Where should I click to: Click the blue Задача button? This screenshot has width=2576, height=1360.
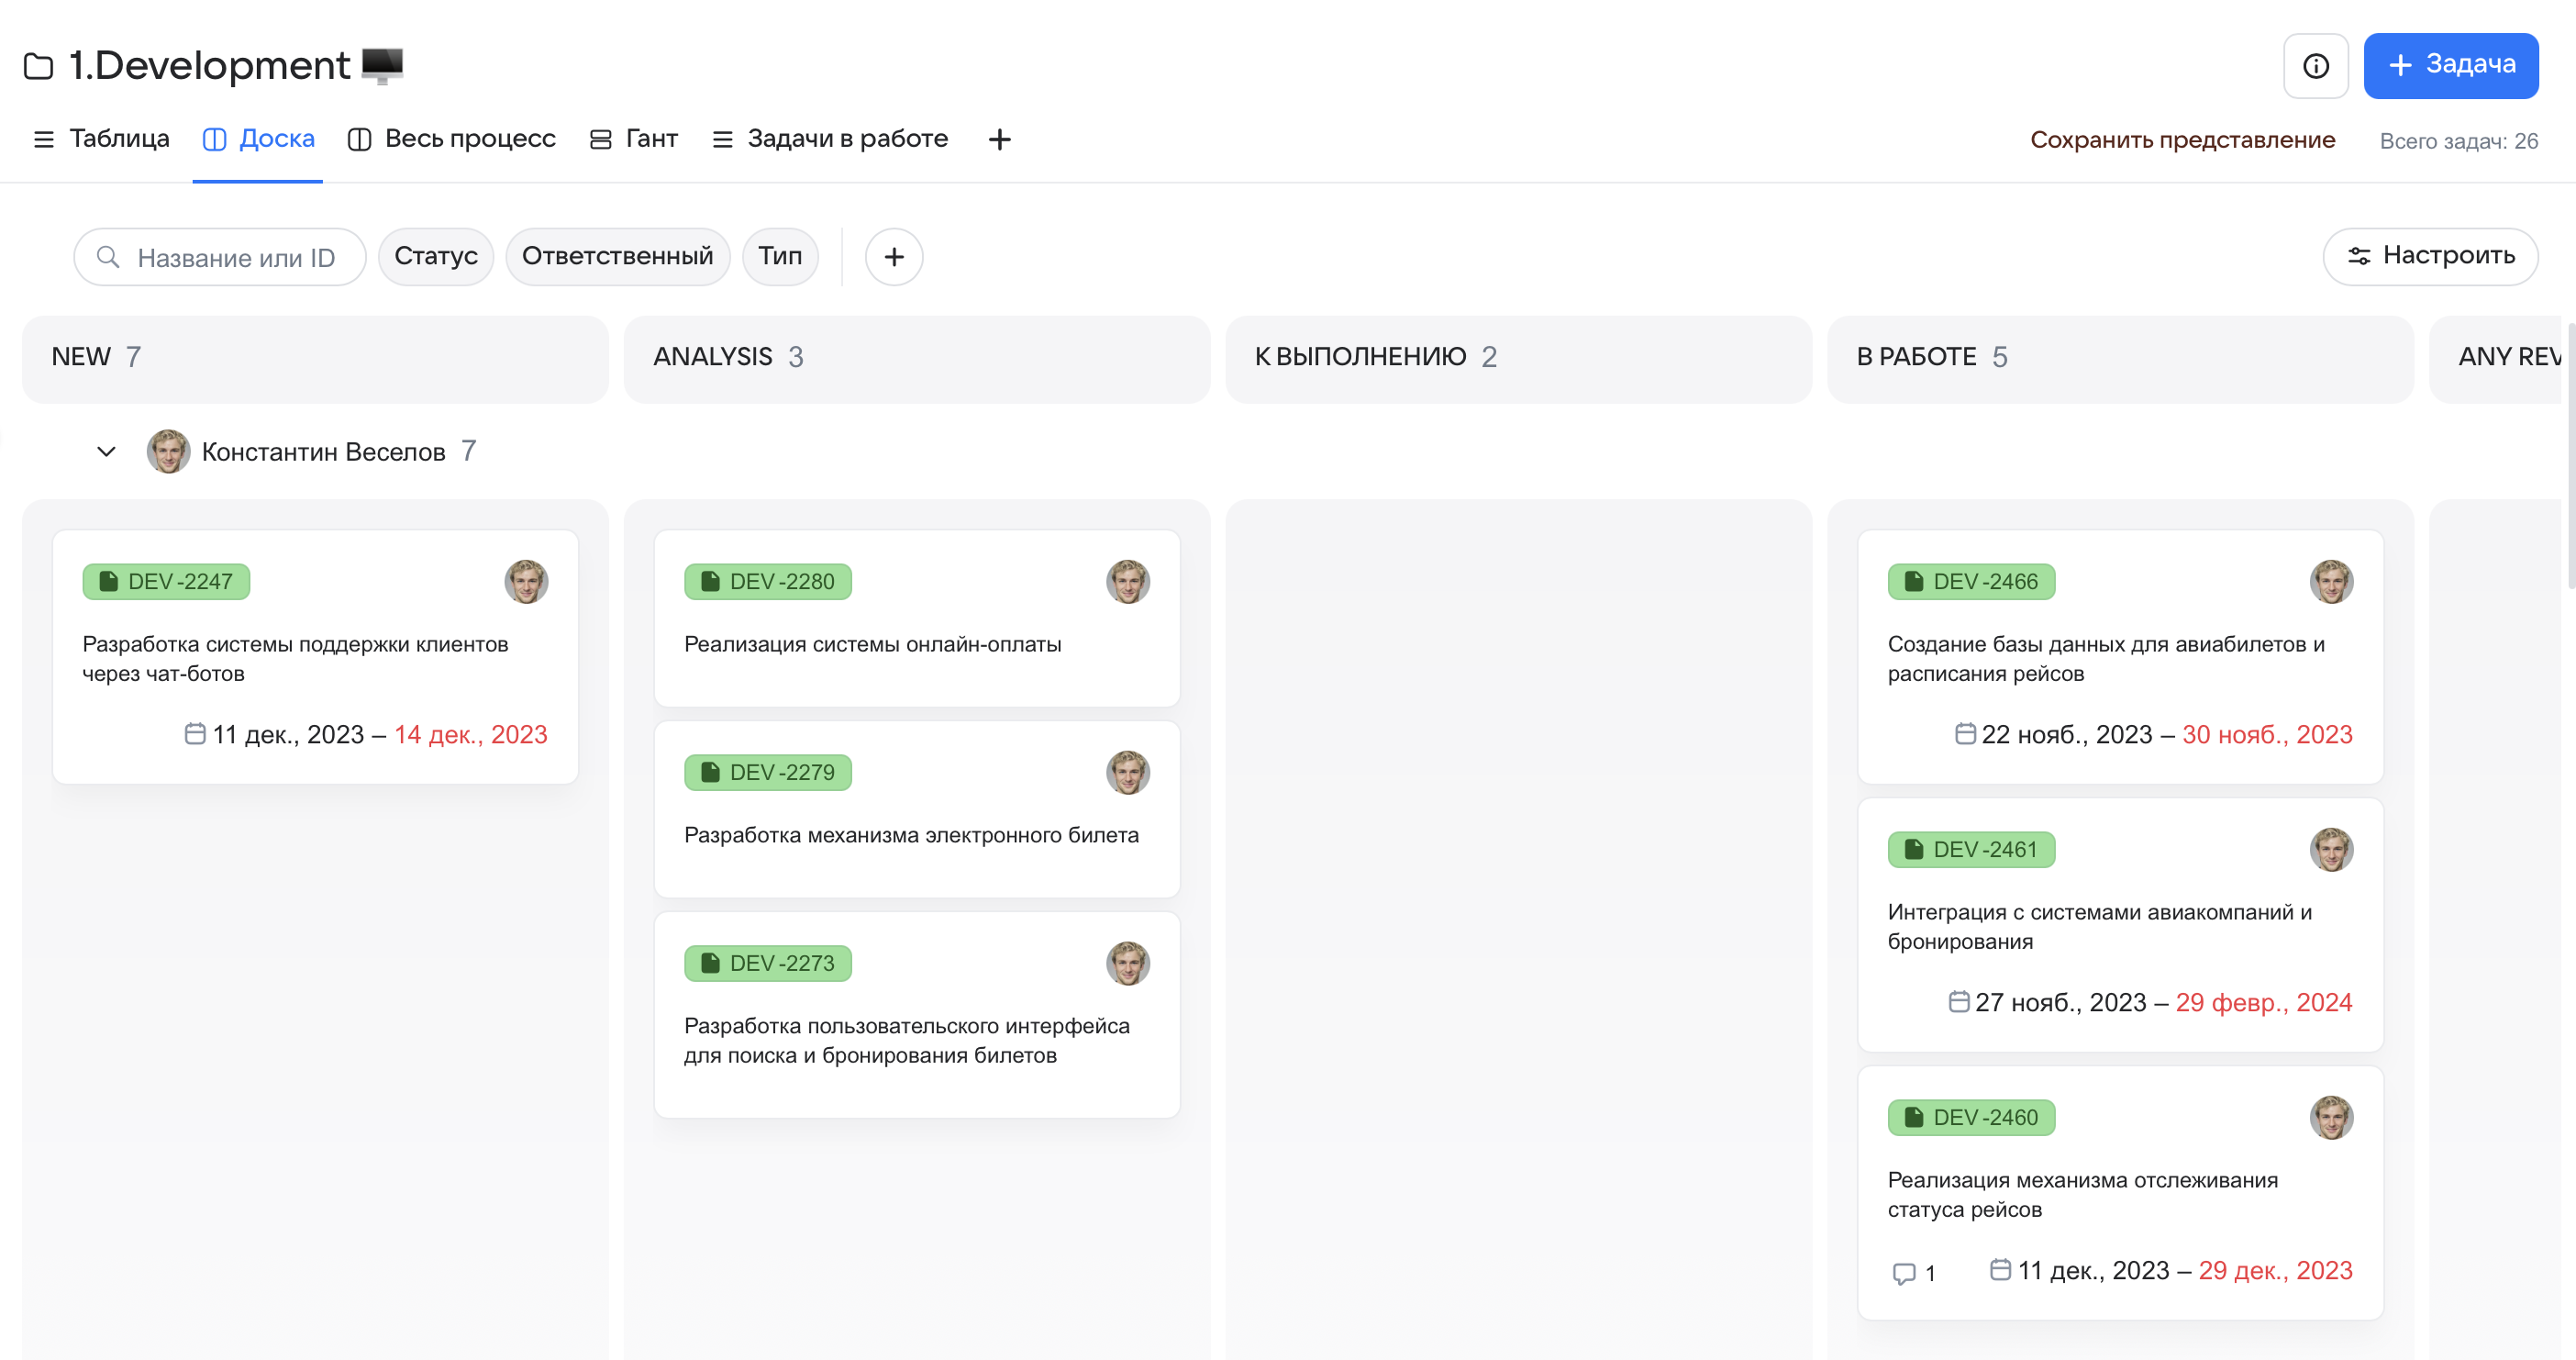tap(2450, 65)
